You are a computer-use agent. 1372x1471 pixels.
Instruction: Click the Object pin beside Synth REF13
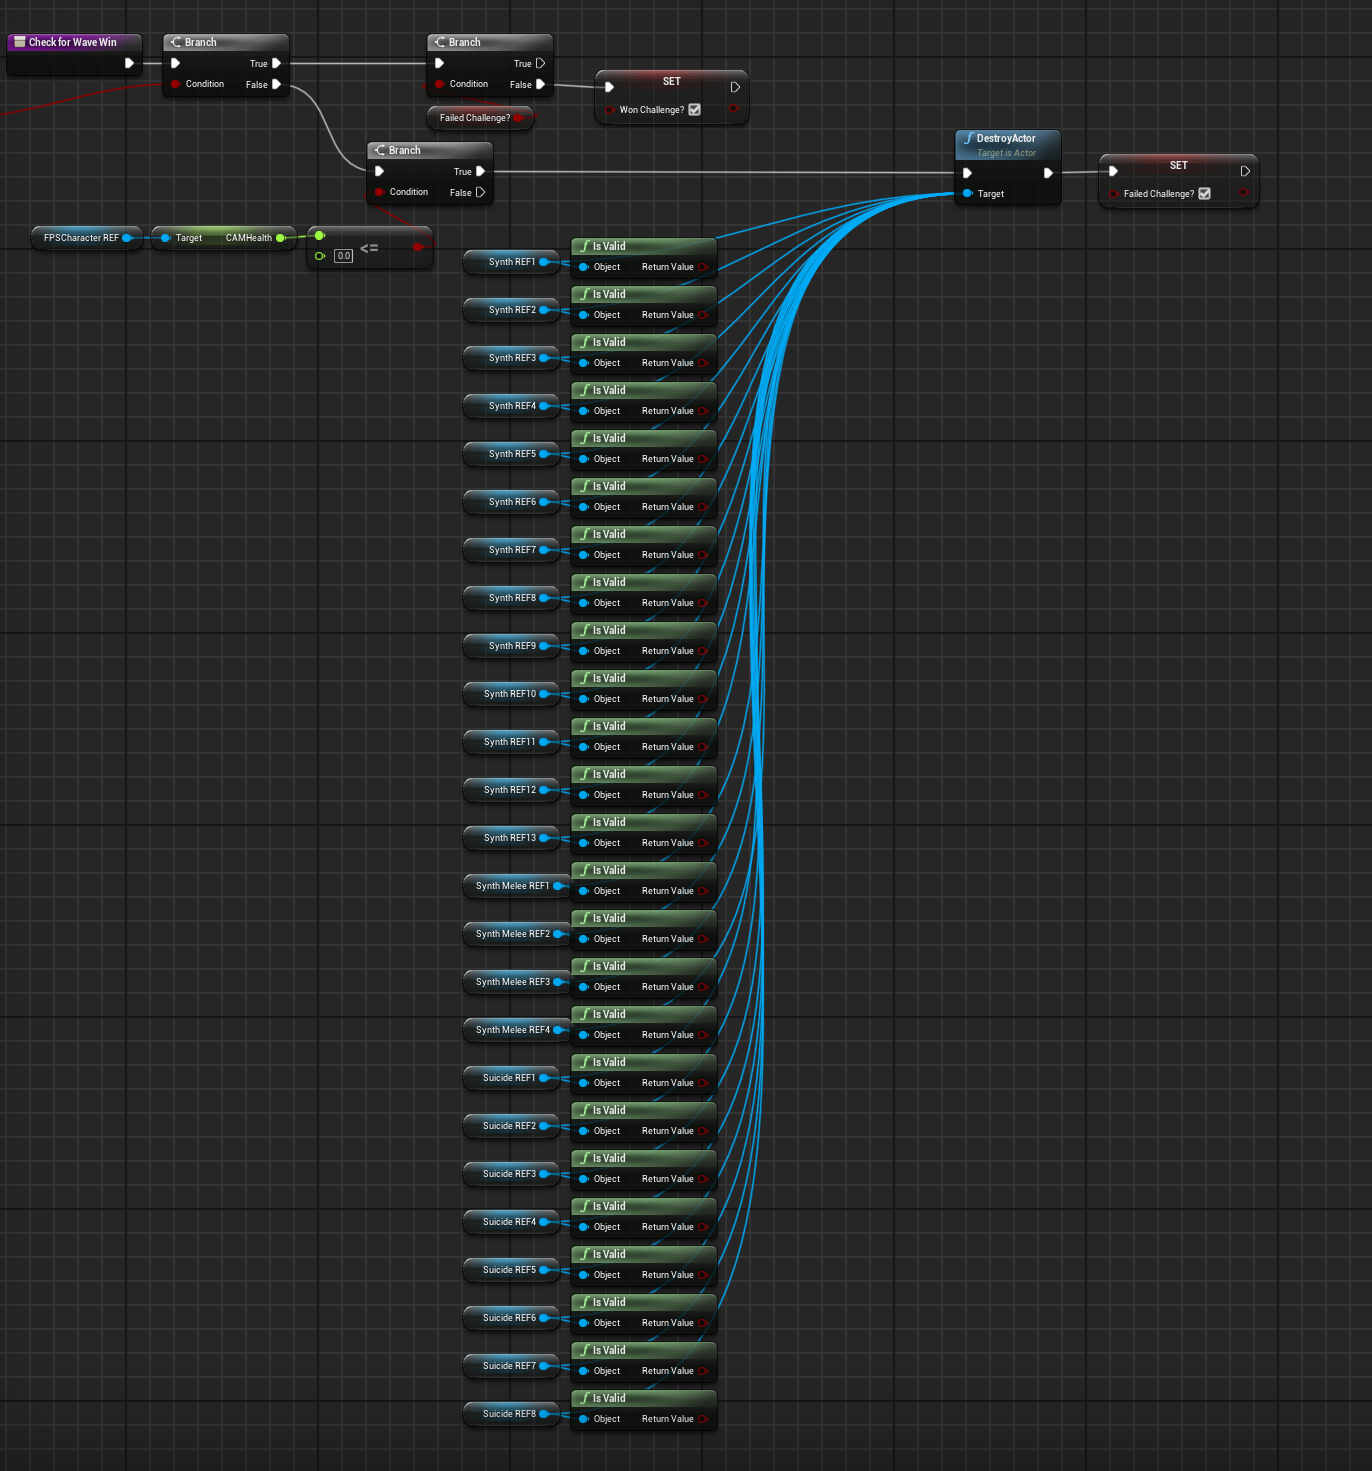[584, 843]
